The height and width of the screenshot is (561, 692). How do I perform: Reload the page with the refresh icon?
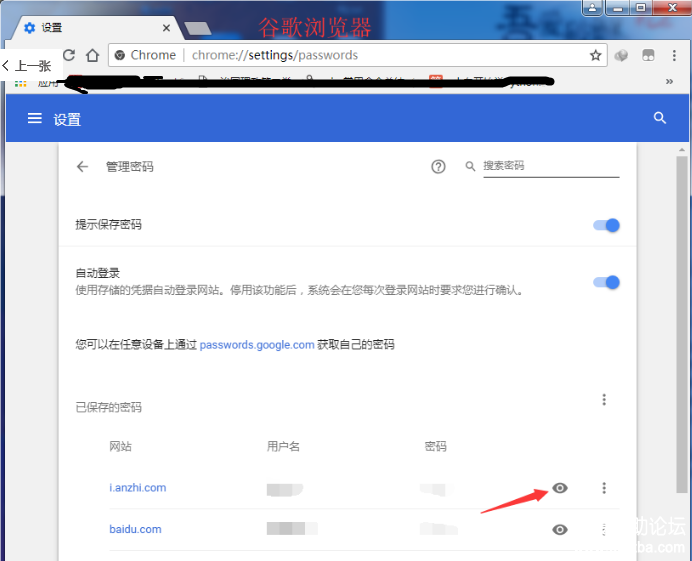point(69,55)
